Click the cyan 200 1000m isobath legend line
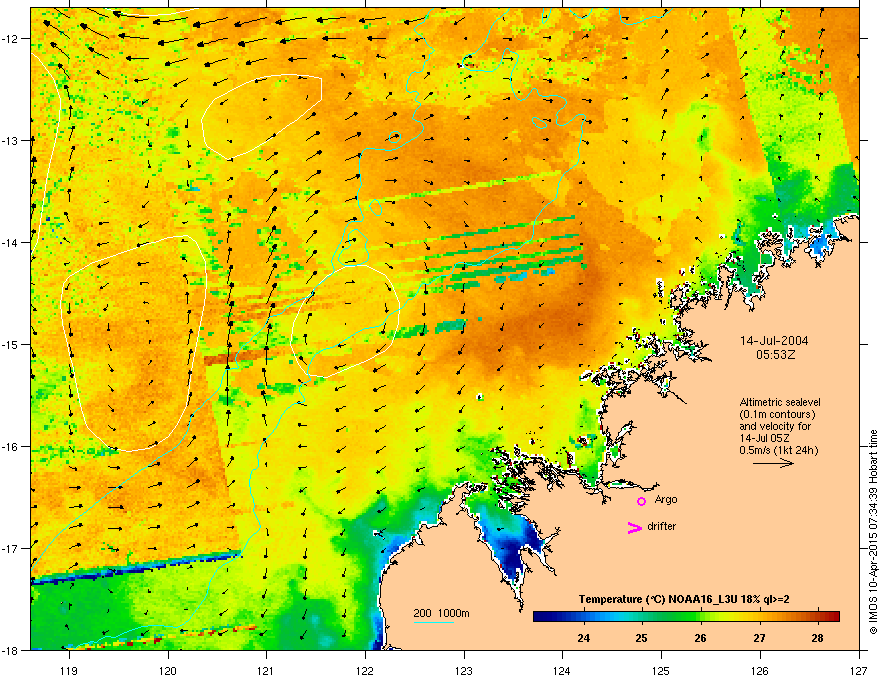880x680 pixels. (434, 622)
